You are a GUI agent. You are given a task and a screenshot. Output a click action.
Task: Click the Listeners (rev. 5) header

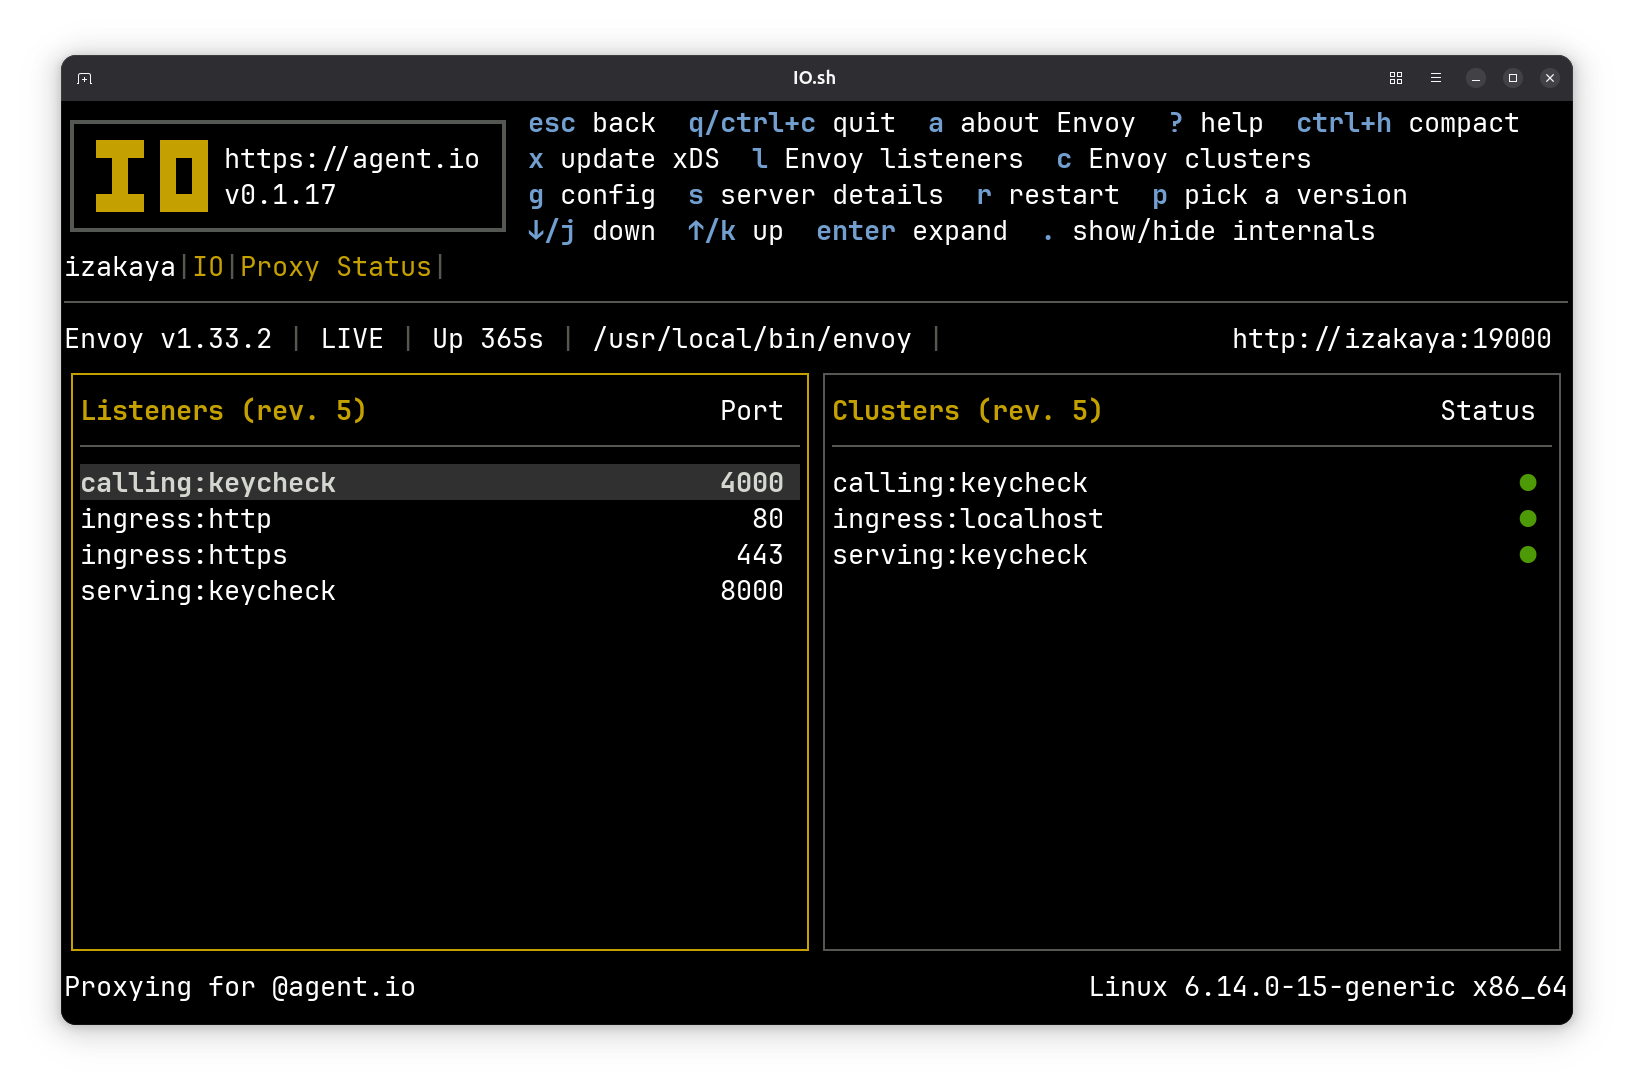pos(224,411)
